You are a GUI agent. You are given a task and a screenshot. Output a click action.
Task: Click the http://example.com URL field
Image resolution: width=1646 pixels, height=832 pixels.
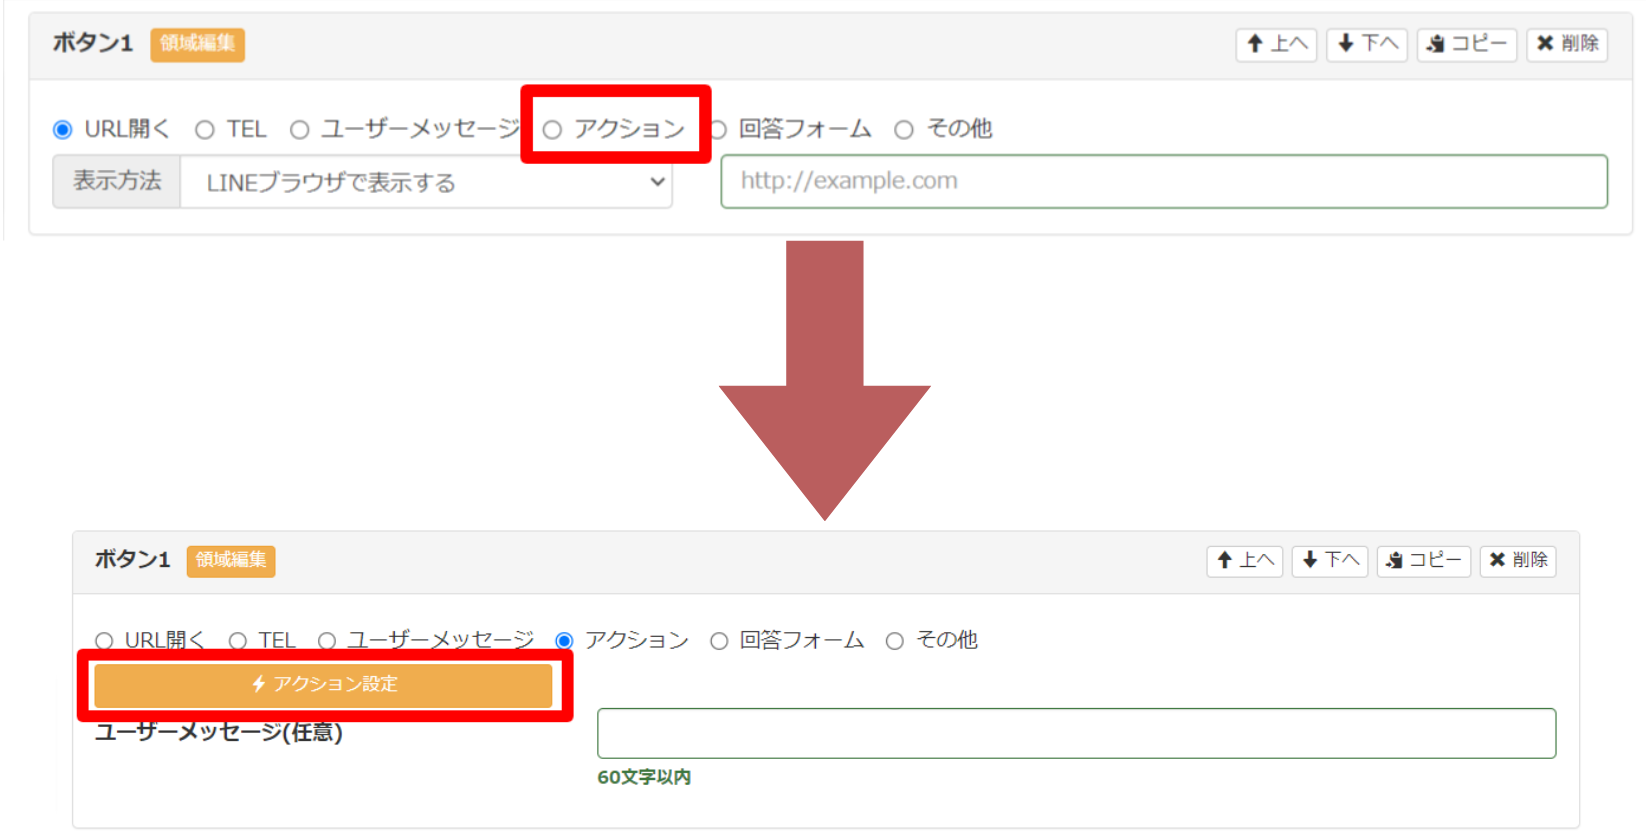coord(1163,181)
